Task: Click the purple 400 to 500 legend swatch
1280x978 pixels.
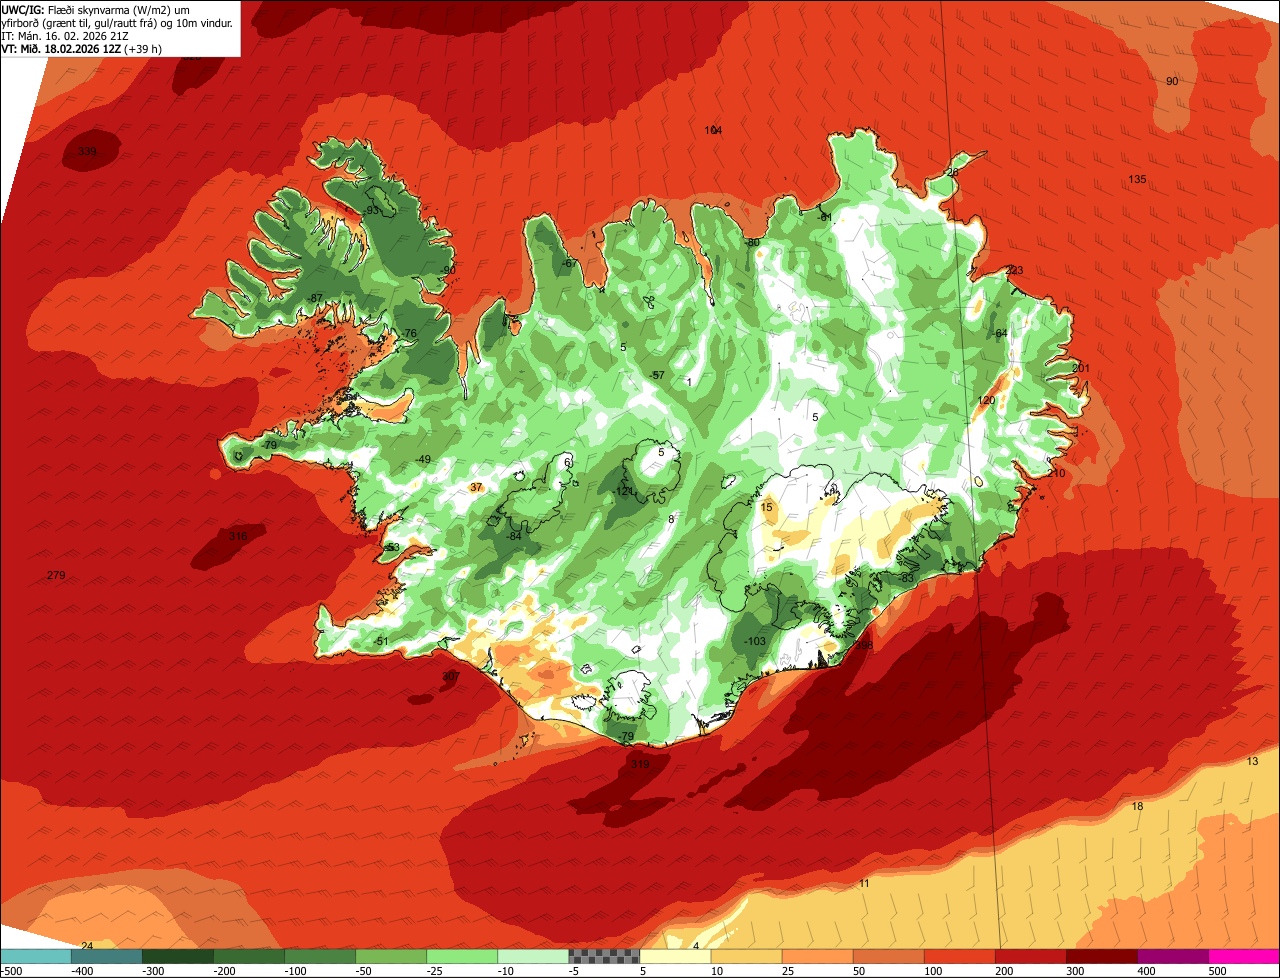Action: point(1173,956)
